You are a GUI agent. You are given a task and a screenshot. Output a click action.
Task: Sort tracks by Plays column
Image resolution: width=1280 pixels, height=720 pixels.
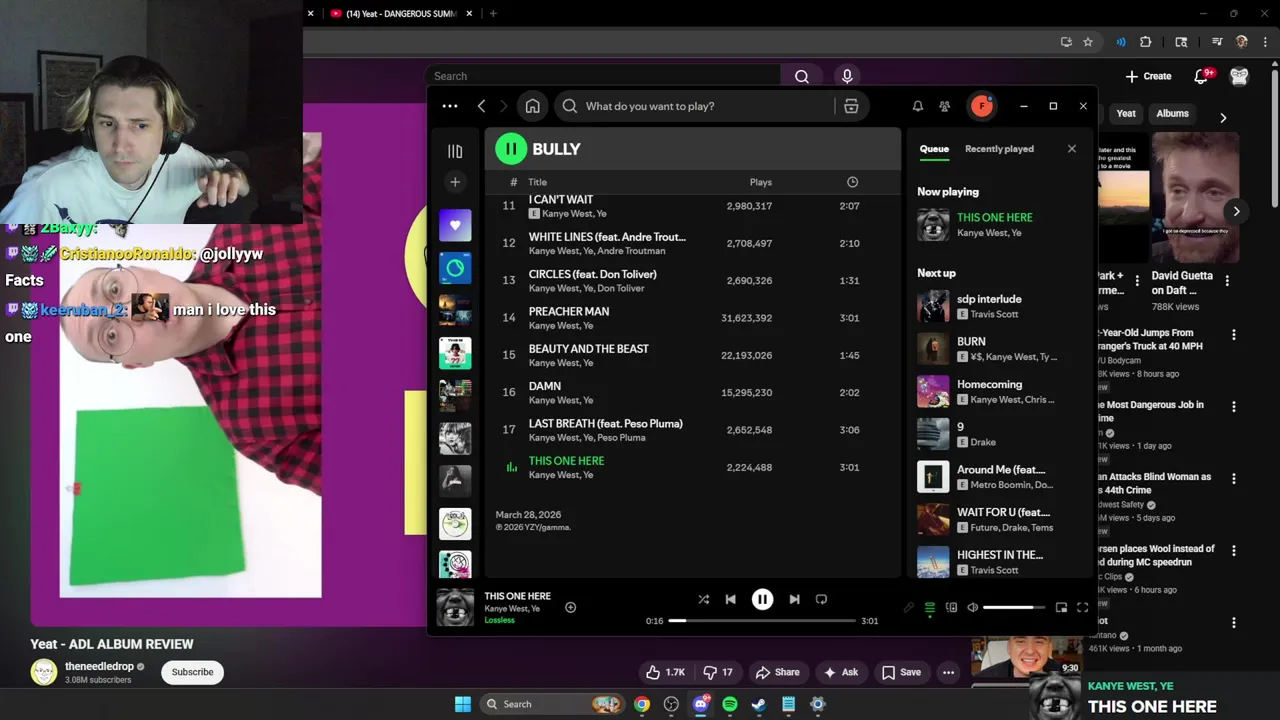tap(760, 182)
